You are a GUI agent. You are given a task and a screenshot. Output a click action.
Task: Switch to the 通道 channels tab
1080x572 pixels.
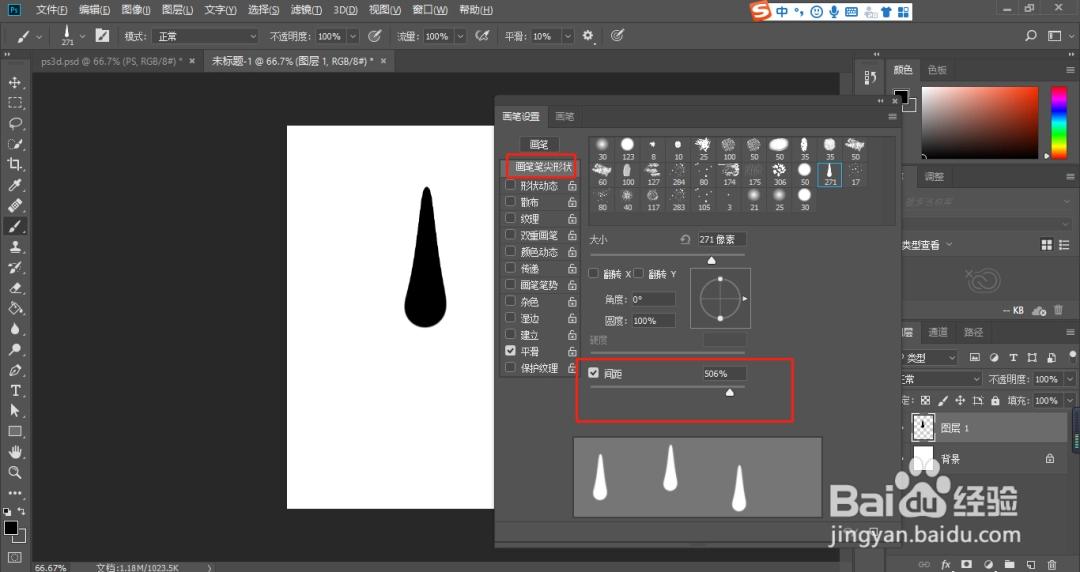point(938,332)
